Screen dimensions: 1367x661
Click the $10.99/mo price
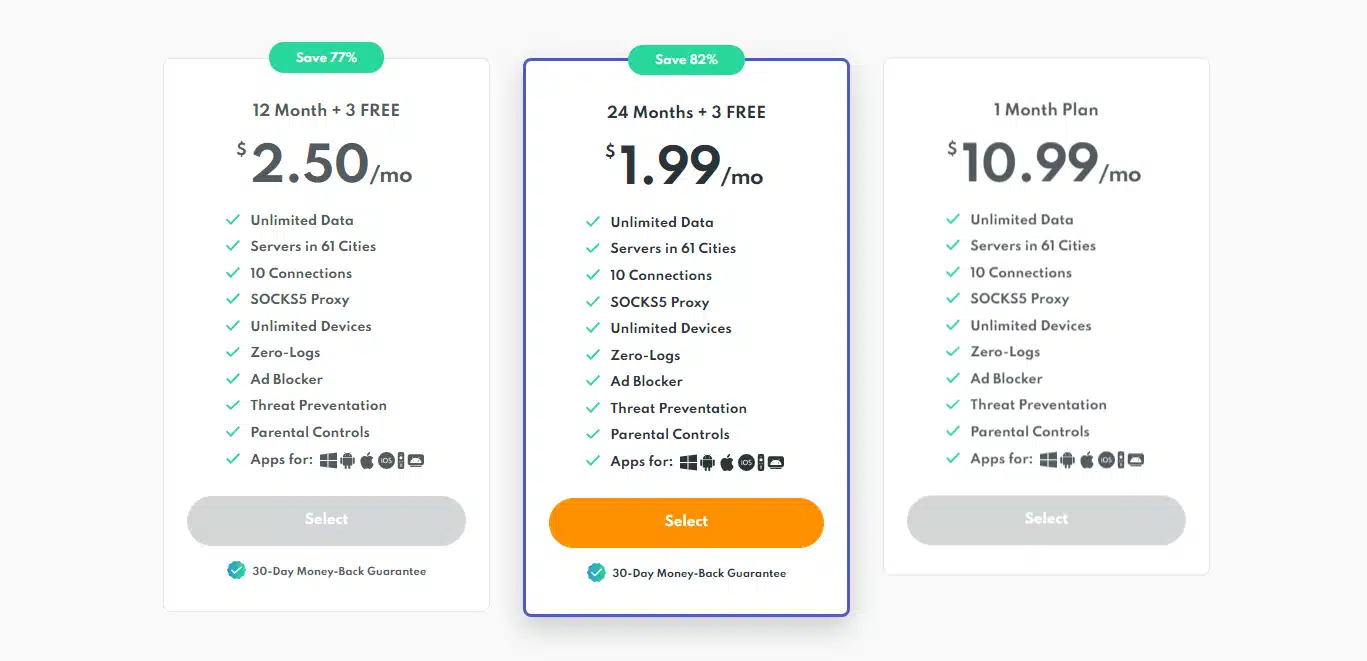click(x=1045, y=164)
